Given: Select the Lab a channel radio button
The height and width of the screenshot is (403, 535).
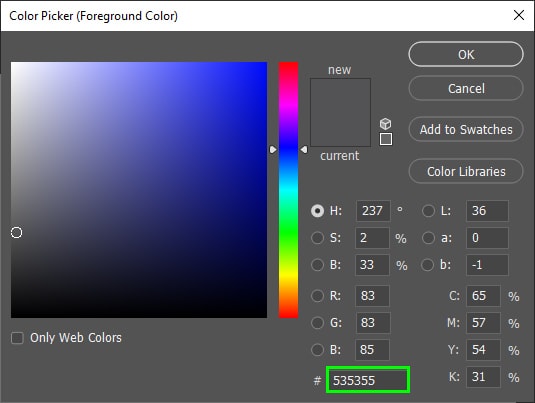Looking at the screenshot, I should [428, 238].
